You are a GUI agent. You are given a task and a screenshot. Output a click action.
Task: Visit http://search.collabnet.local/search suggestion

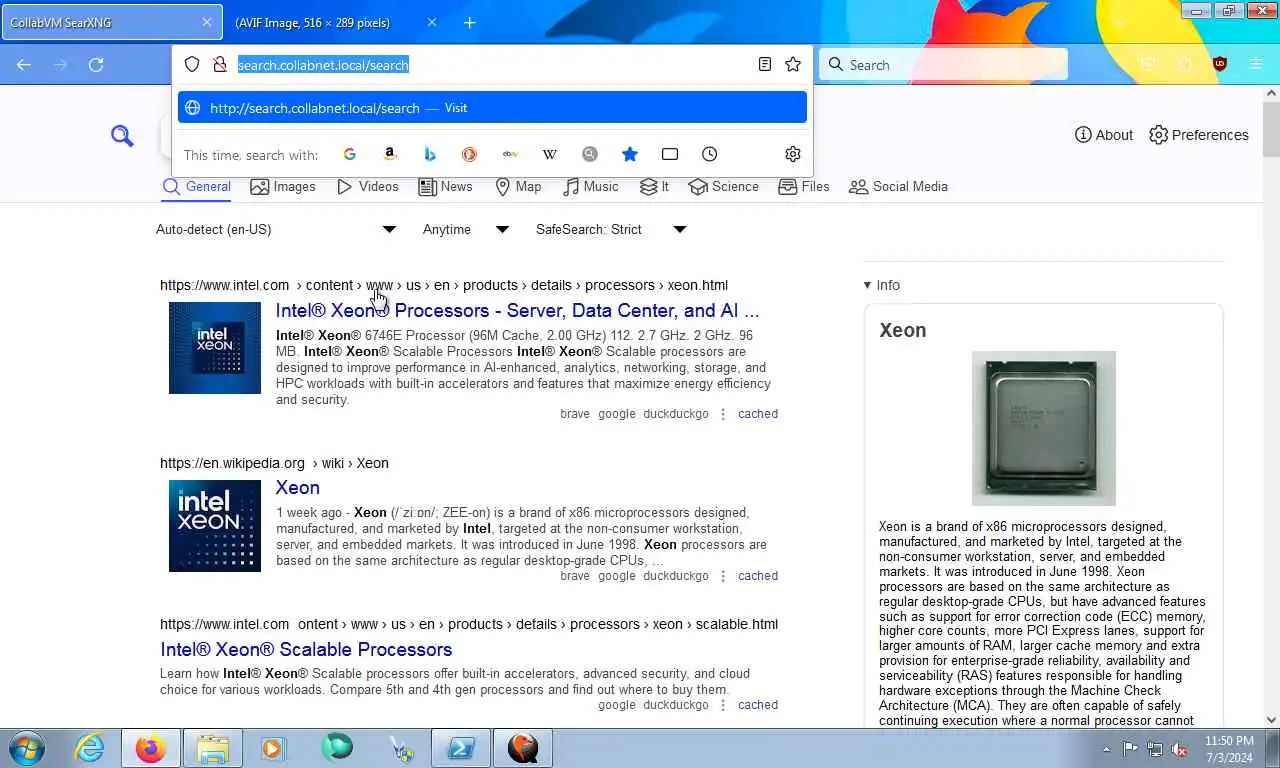click(492, 108)
